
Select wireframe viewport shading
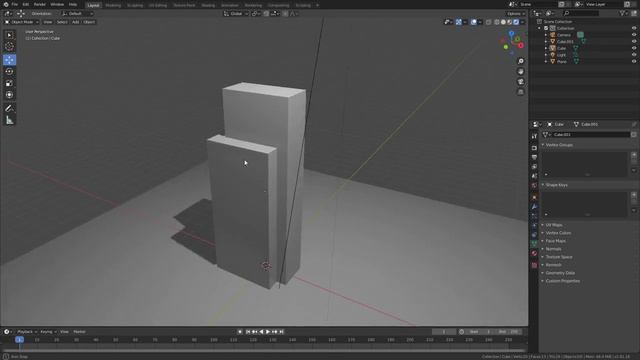(x=497, y=22)
